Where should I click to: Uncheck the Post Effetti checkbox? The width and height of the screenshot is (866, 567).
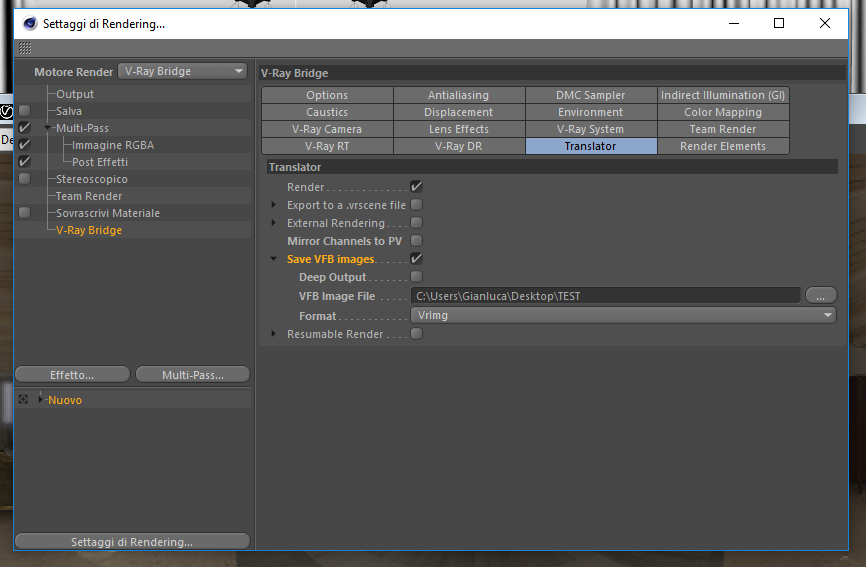click(x=24, y=162)
